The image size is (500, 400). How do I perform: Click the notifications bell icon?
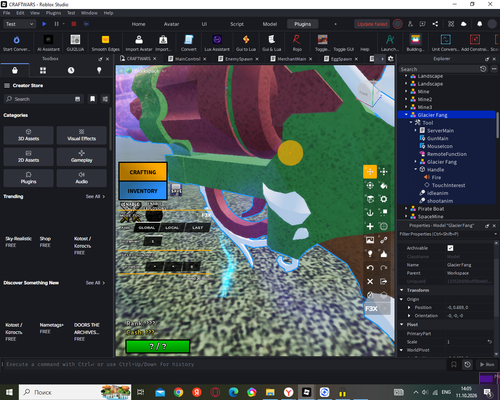coord(479,24)
